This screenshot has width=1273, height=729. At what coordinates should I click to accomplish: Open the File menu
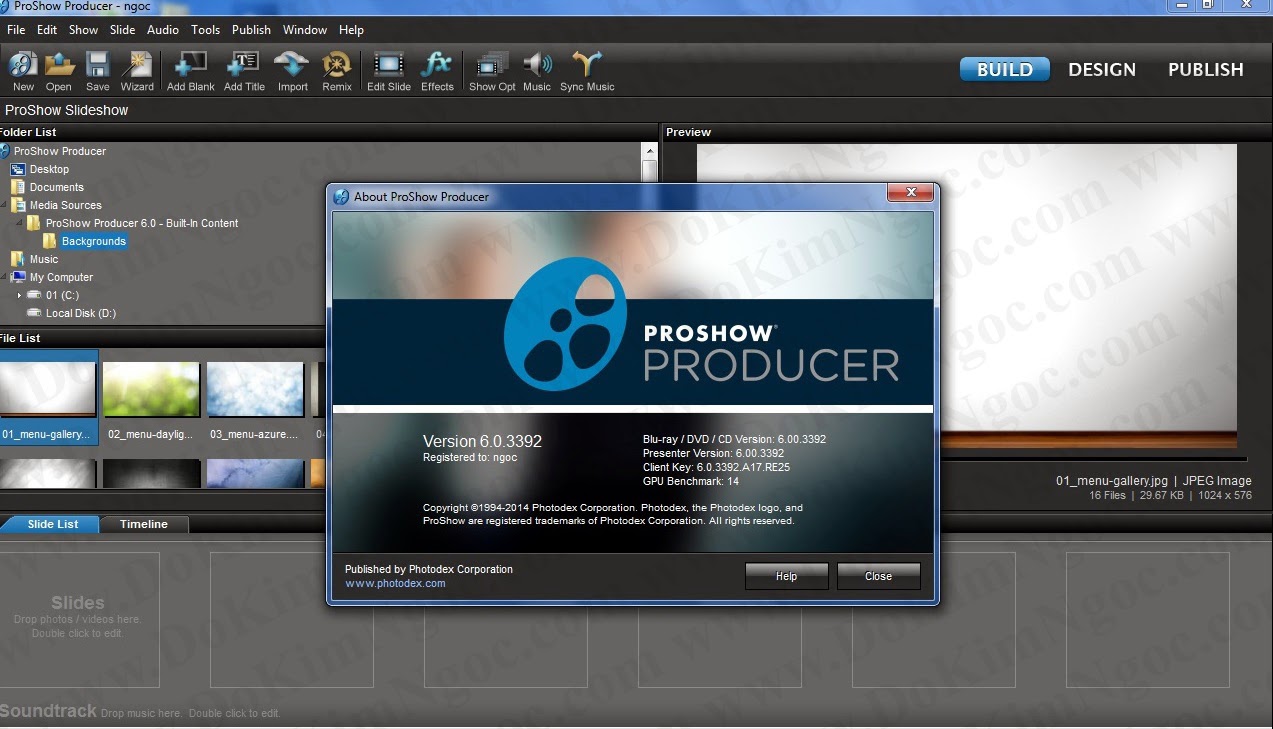tap(16, 30)
